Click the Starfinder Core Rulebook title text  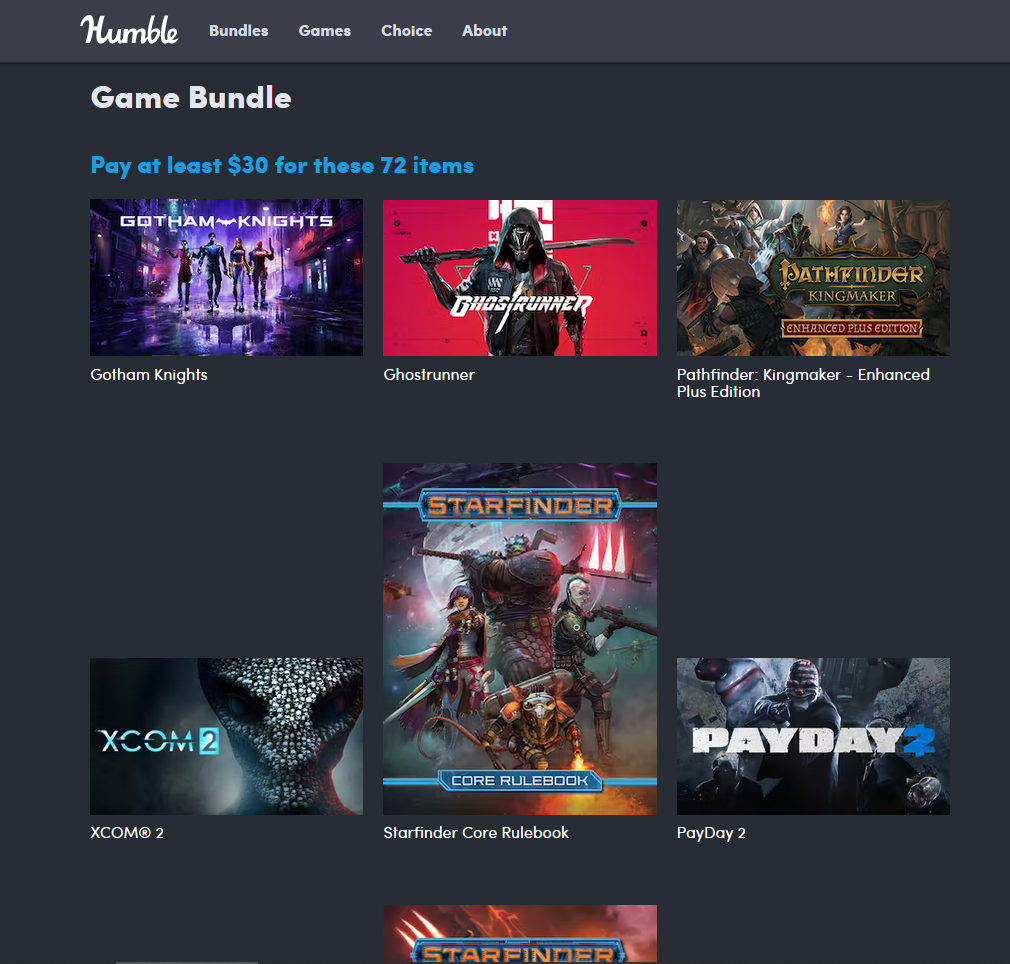click(x=476, y=833)
